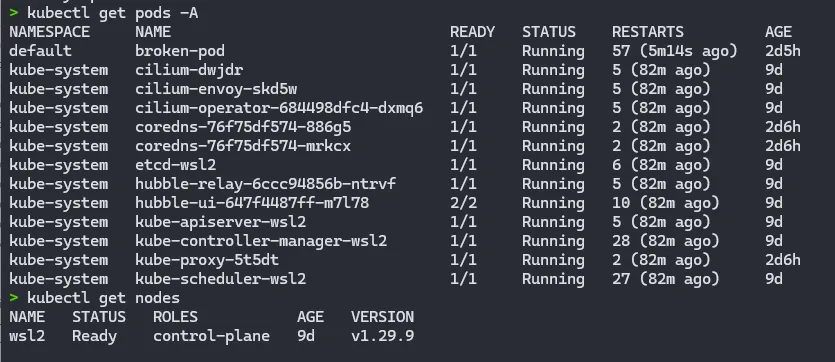The width and height of the screenshot is (835, 362).
Task: Select cilium-operator-684498dfc4-dxmq6 pod name
Action: click(x=279, y=108)
